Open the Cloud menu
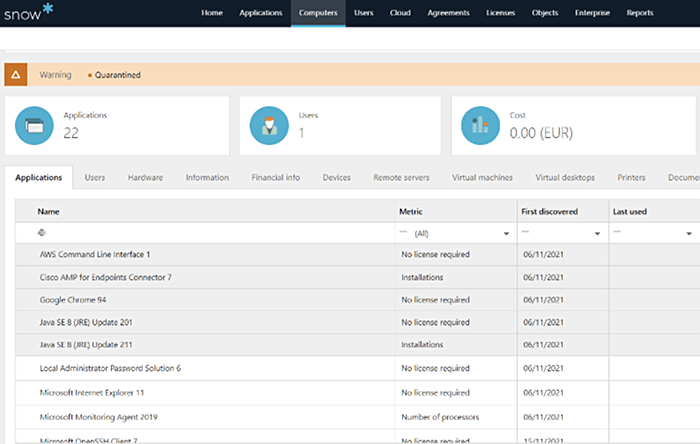 click(x=400, y=13)
